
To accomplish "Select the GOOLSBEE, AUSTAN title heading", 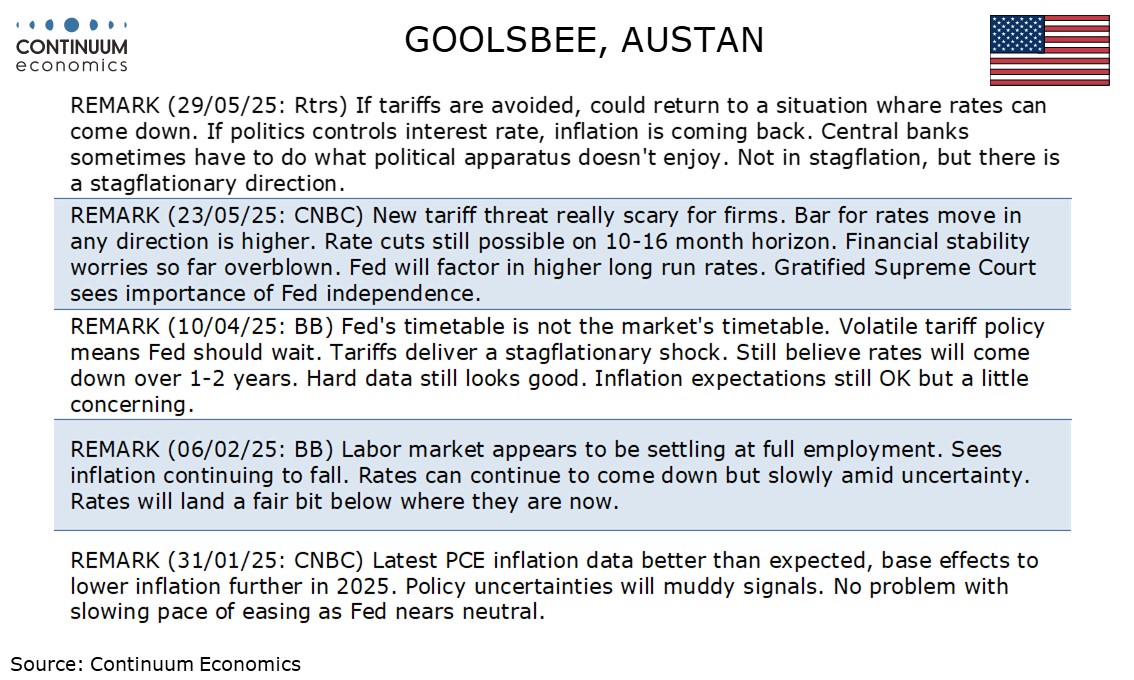I will point(584,40).
